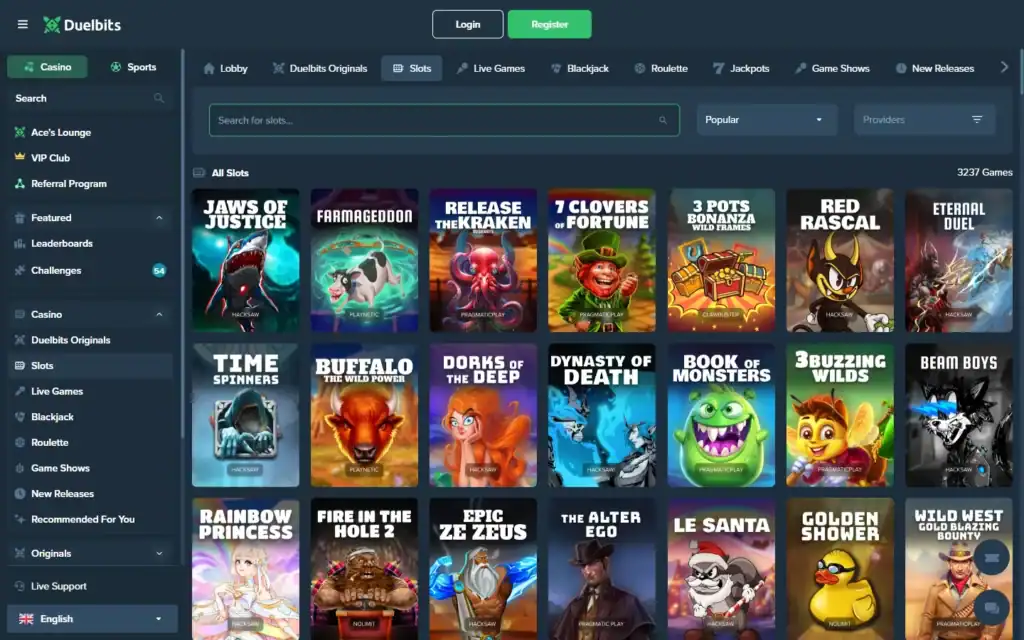
Task: Open the Providers dropdown
Action: tap(925, 120)
